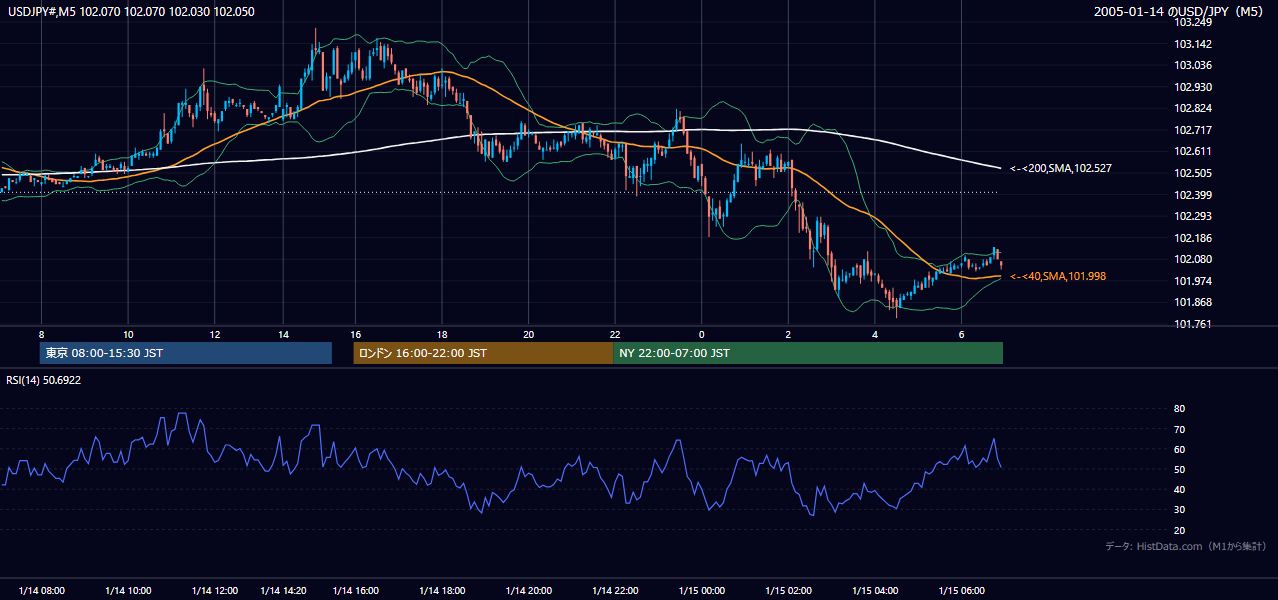The height and width of the screenshot is (600, 1278).
Task: Click the RSI 80 level label
Action: [x=1179, y=409]
